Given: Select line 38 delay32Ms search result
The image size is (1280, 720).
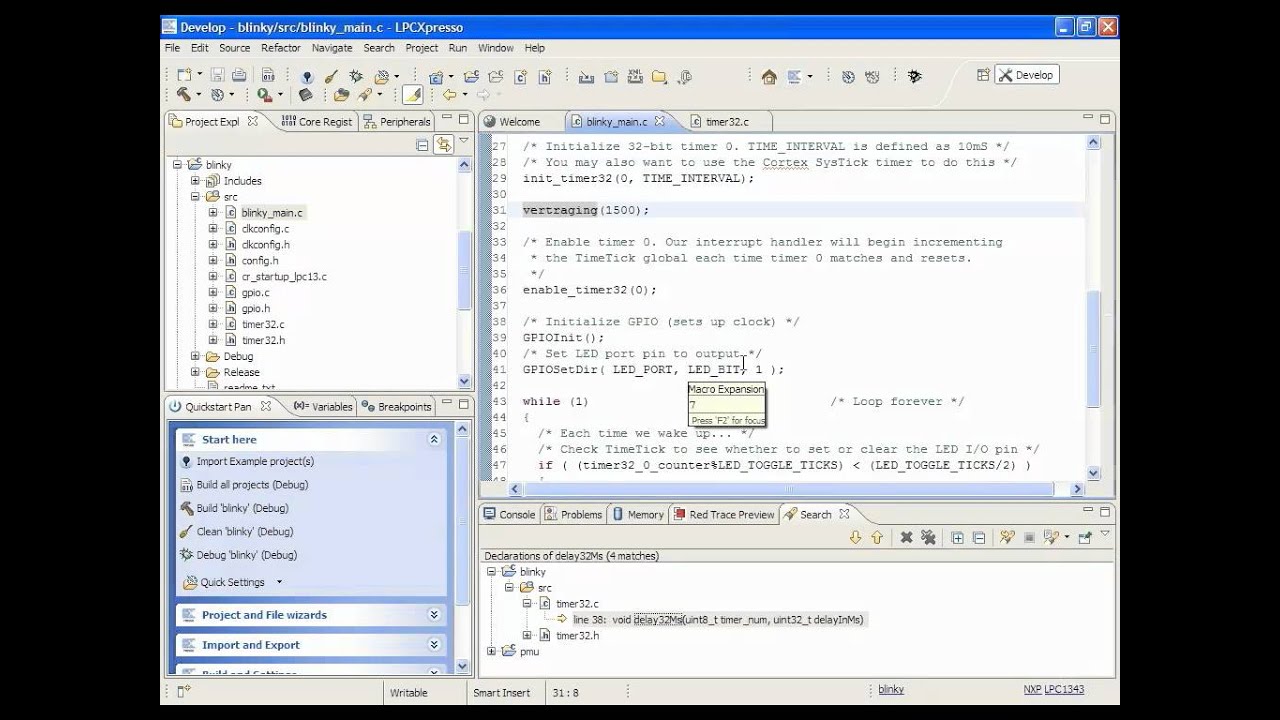Looking at the screenshot, I should (718, 620).
